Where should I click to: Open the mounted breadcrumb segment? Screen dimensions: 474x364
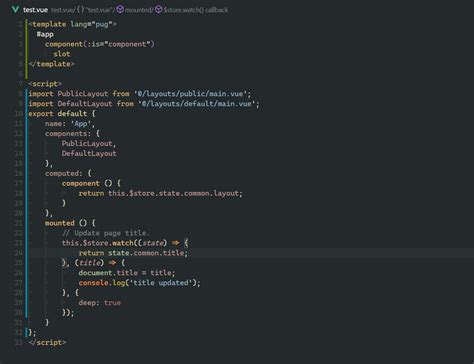138,10
